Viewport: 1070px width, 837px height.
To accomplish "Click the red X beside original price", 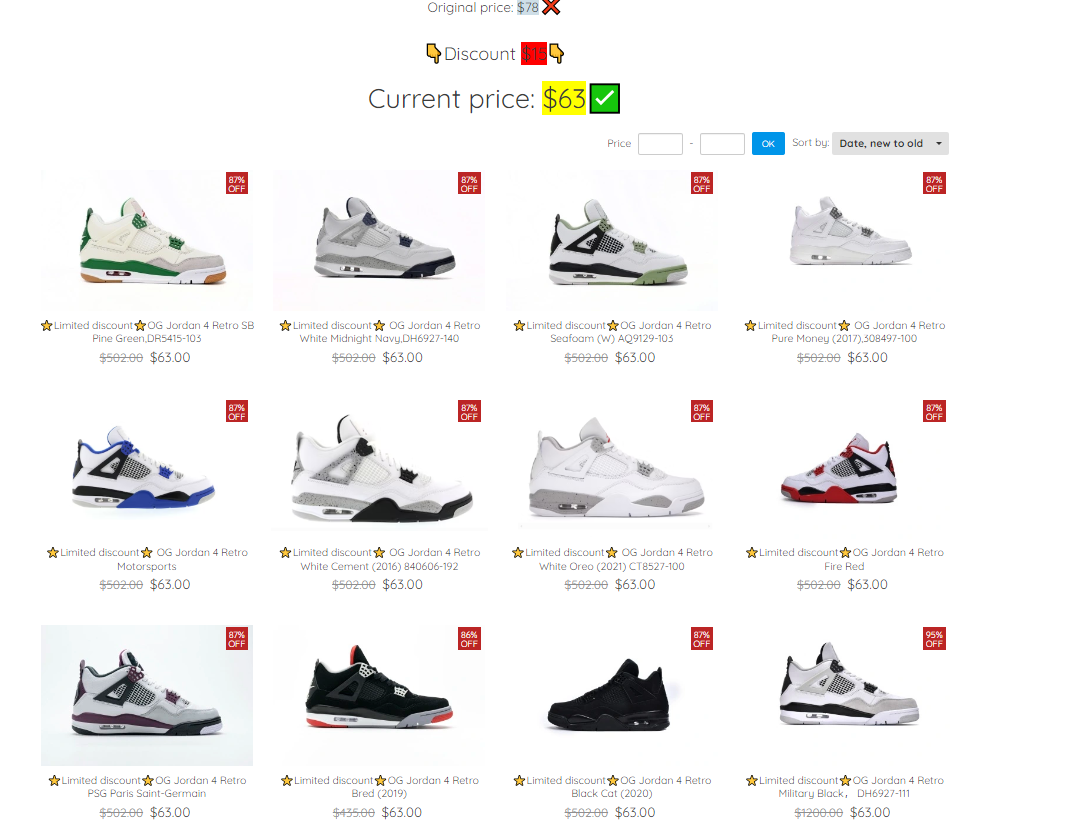I will click(x=551, y=8).
